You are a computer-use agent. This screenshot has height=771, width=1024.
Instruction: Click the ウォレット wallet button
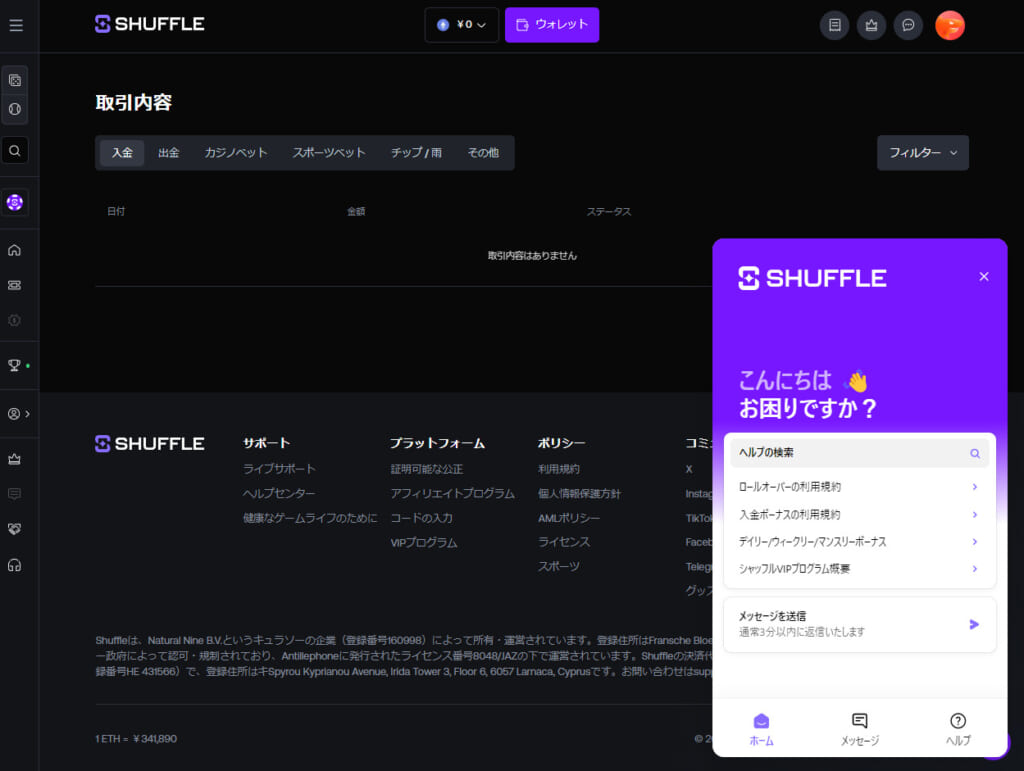pyautogui.click(x=552, y=25)
